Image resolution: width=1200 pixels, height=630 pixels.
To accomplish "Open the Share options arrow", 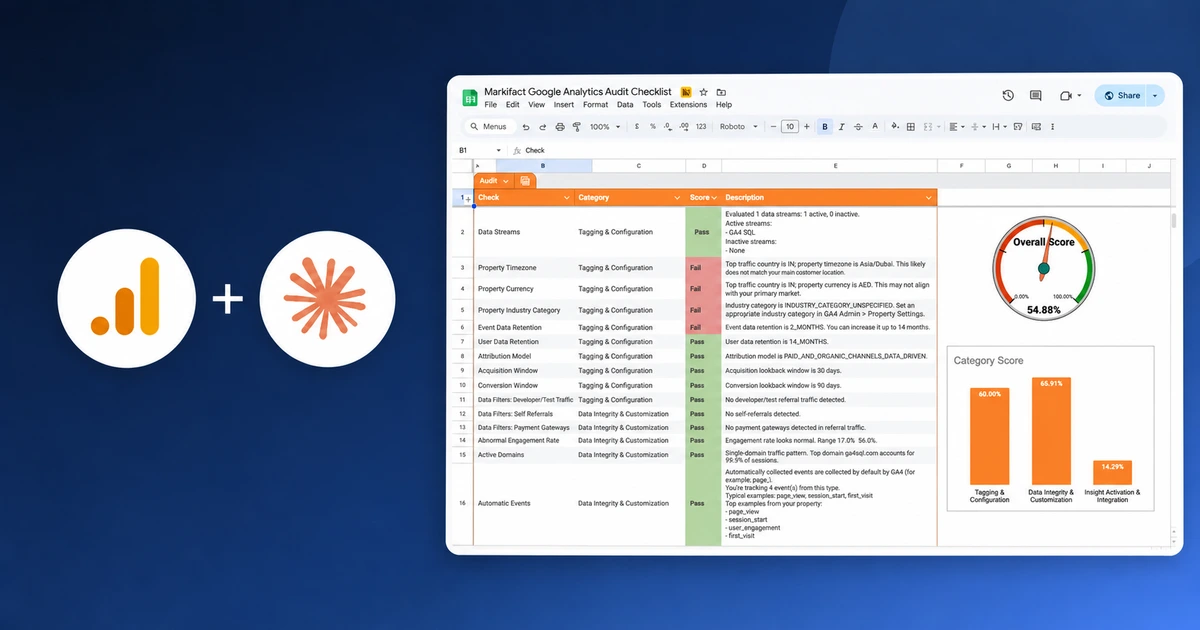I will (1155, 96).
